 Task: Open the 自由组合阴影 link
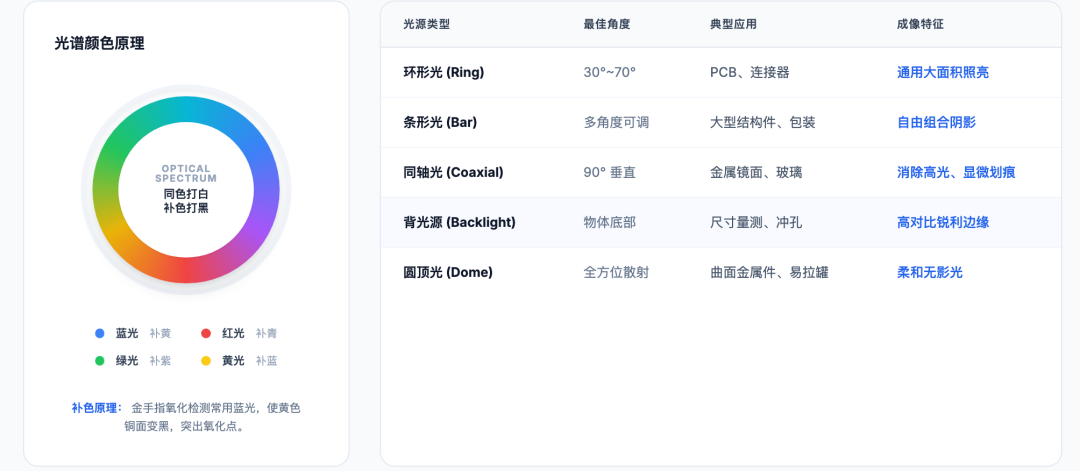936,123
